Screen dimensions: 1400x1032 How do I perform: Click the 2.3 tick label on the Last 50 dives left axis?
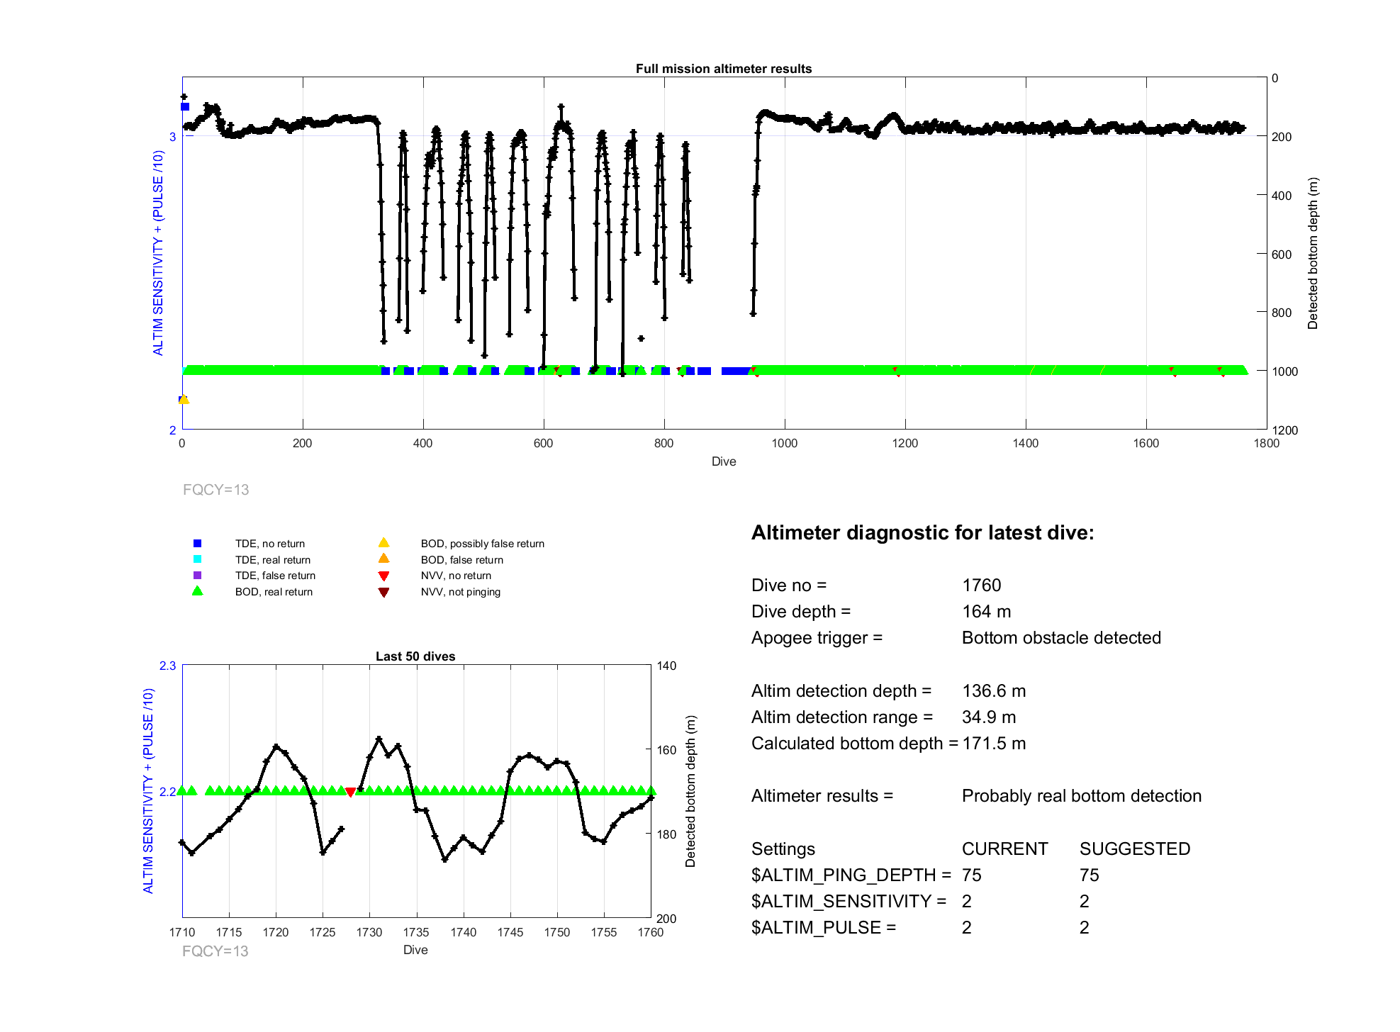tap(167, 666)
